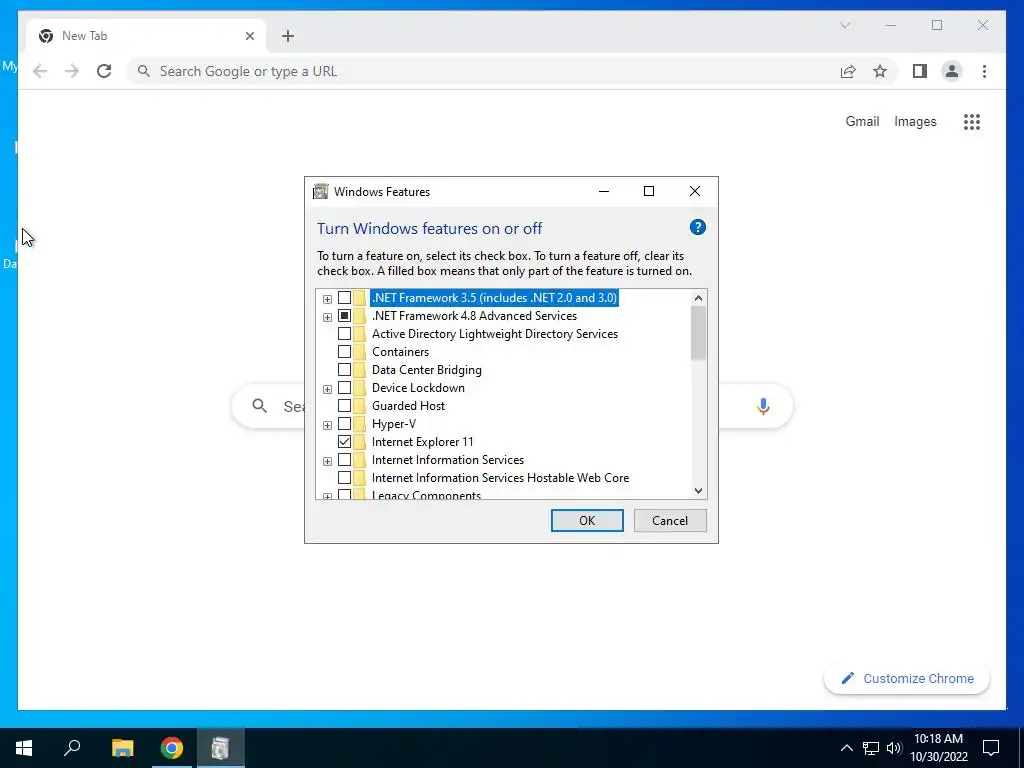Open the Gmail link
This screenshot has width=1024, height=768.
tap(862, 121)
